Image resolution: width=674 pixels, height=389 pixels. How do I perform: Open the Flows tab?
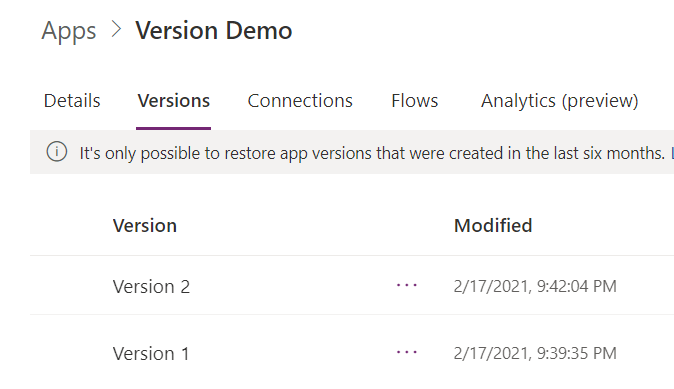pos(414,101)
